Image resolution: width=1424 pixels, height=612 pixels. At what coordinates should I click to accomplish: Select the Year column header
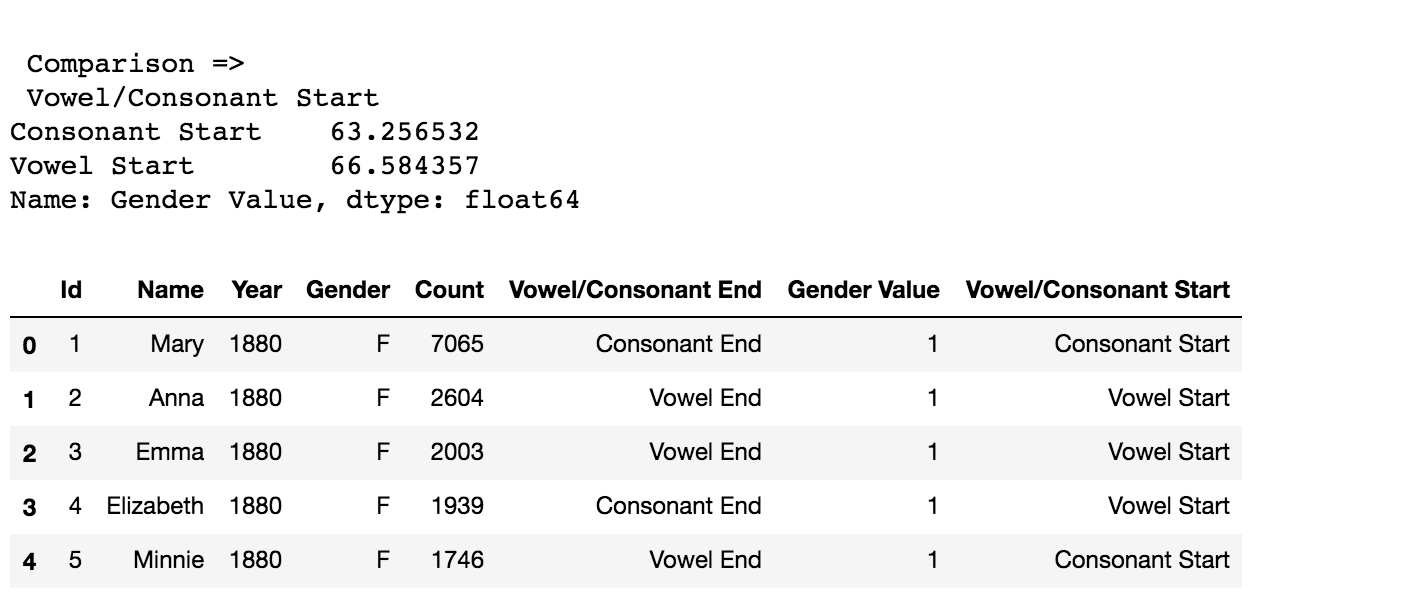point(256,290)
